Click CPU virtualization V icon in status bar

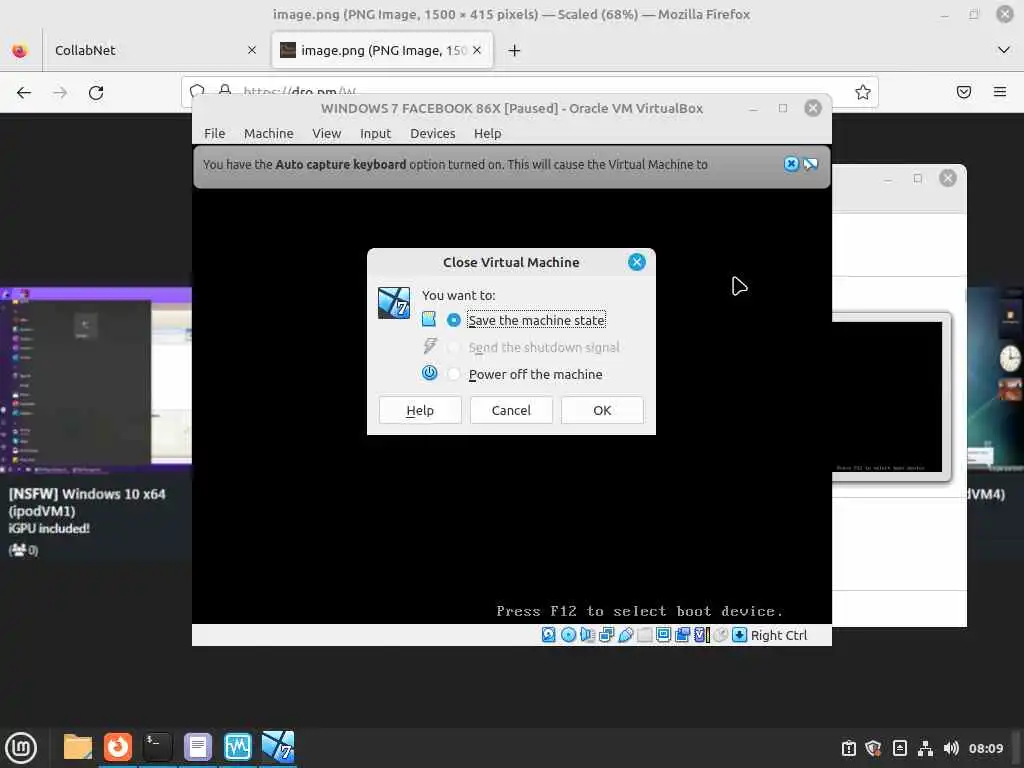tap(701, 635)
